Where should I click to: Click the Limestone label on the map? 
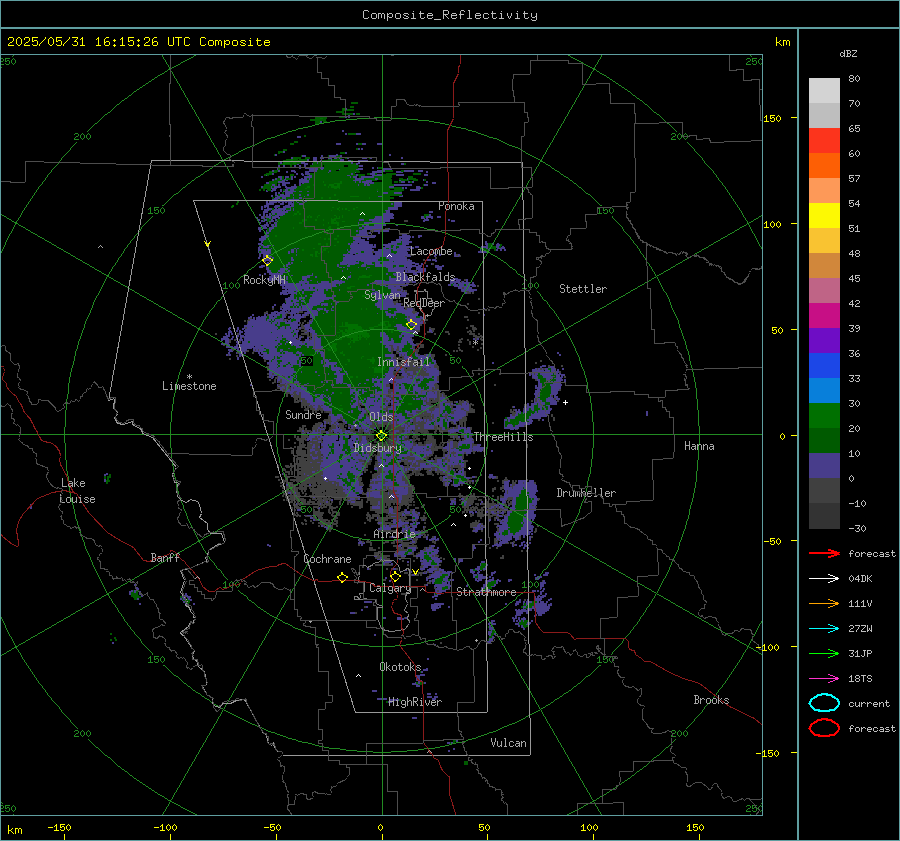coord(189,386)
